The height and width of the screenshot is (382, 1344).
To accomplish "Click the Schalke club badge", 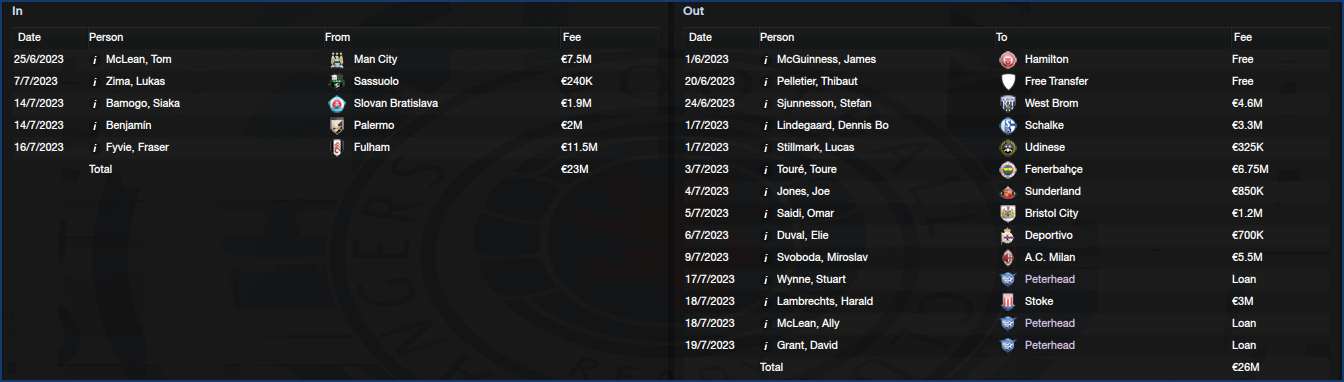I will pyautogui.click(x=1008, y=125).
